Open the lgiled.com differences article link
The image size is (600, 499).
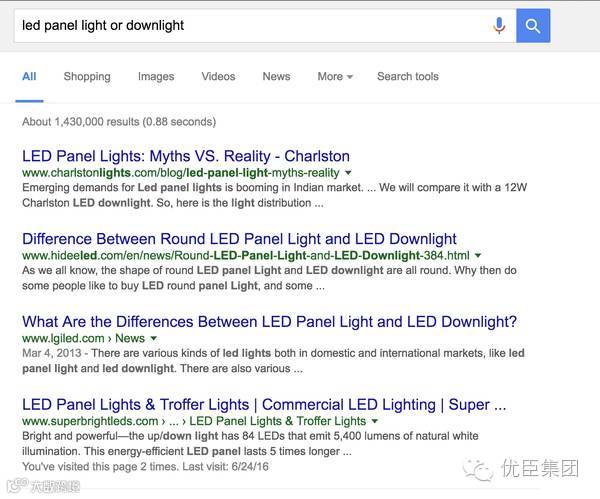coord(269,322)
